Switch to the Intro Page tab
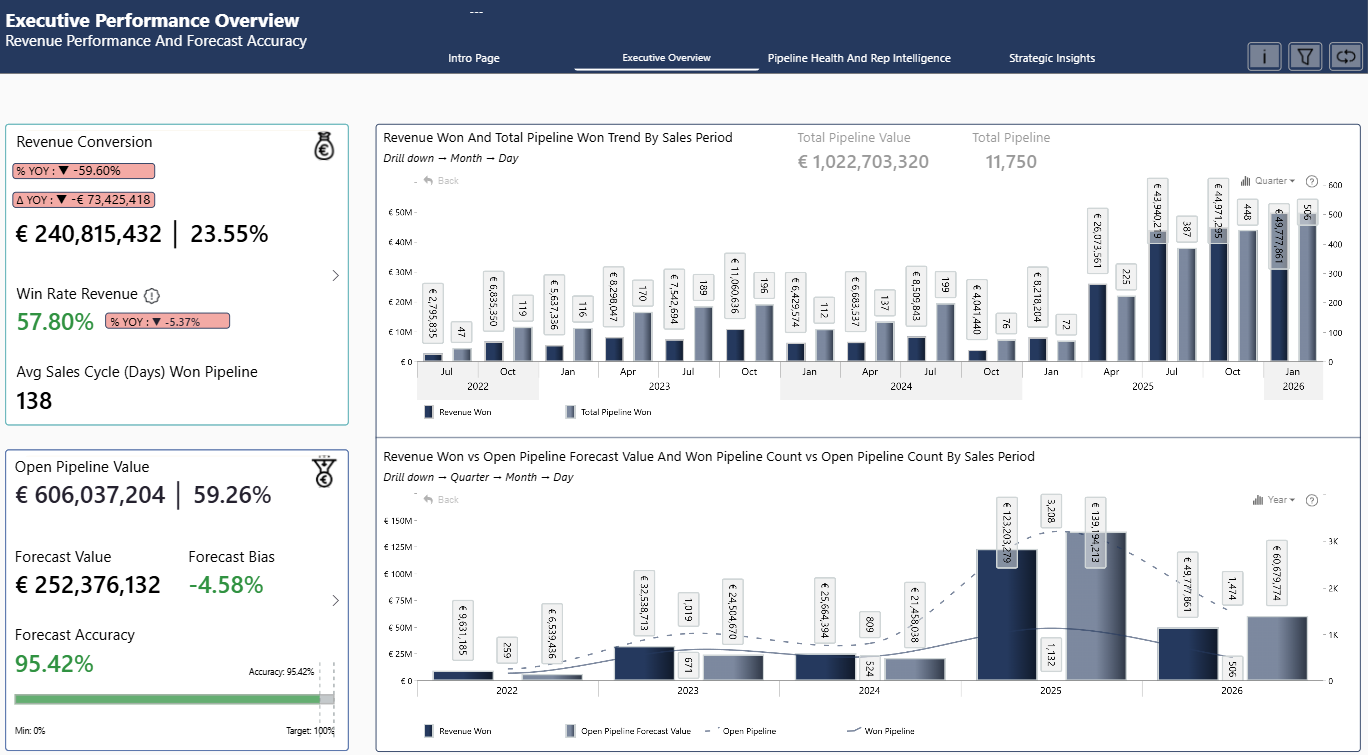The height and width of the screenshot is (755, 1368). click(474, 58)
